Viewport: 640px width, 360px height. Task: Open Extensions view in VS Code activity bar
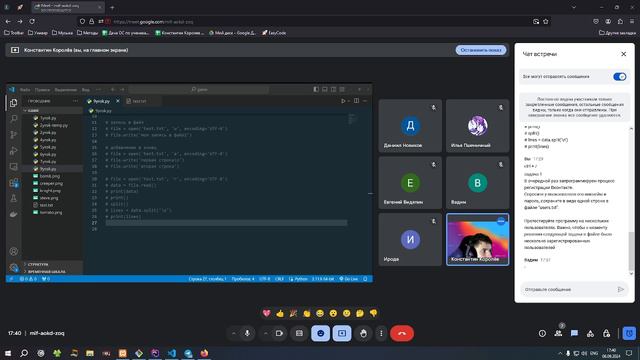coord(13,182)
